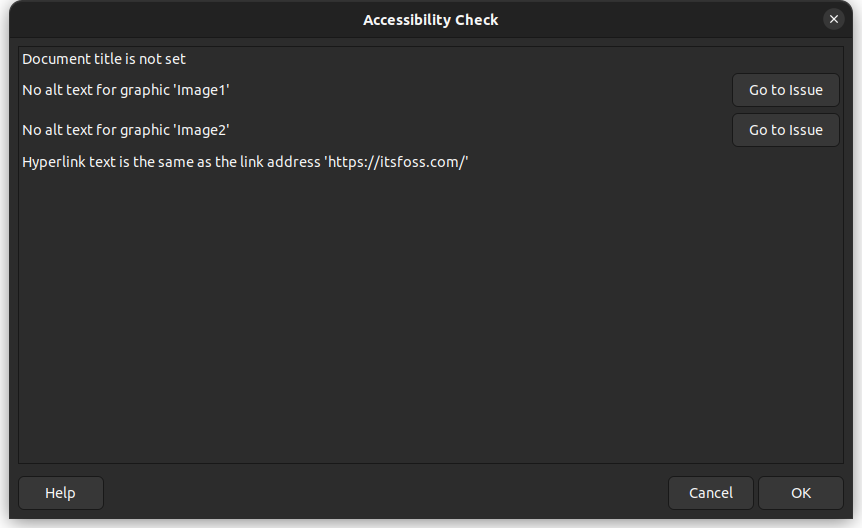Image resolution: width=862 pixels, height=528 pixels.
Task: Go to issue for graphic 'Image1'
Action: pos(786,90)
